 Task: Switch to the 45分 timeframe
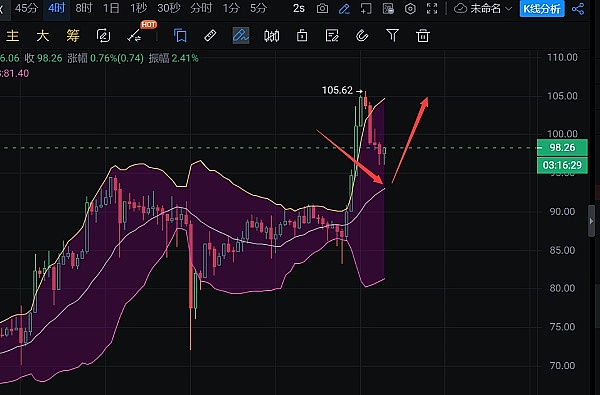tap(26, 8)
